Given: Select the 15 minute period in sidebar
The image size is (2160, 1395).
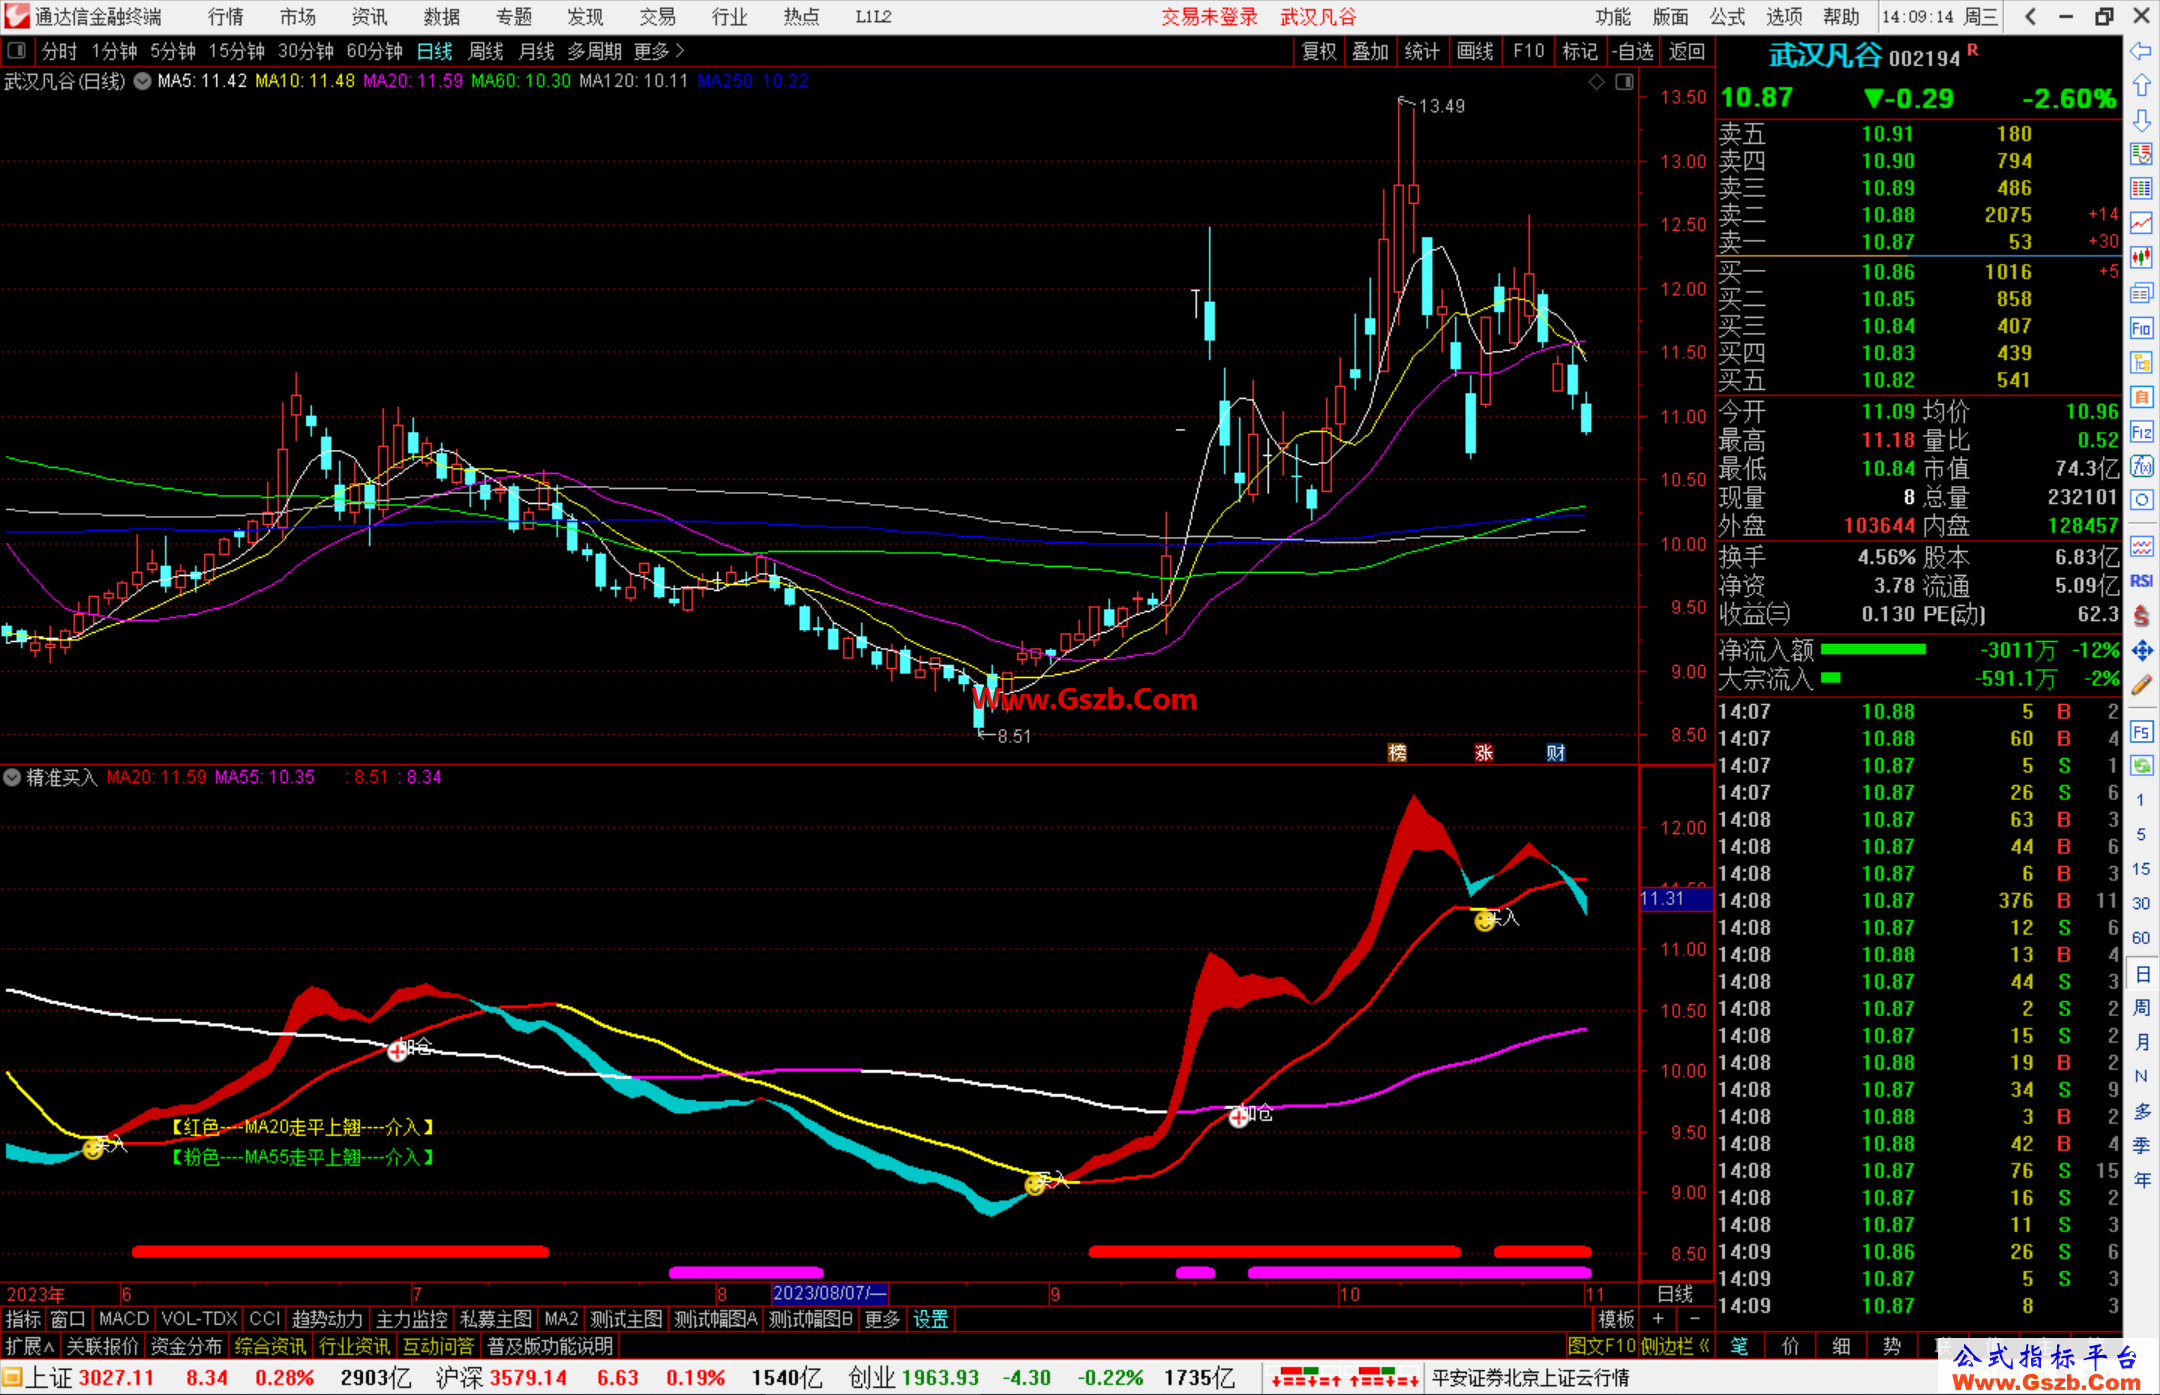Looking at the screenshot, I should pyautogui.click(x=2141, y=869).
